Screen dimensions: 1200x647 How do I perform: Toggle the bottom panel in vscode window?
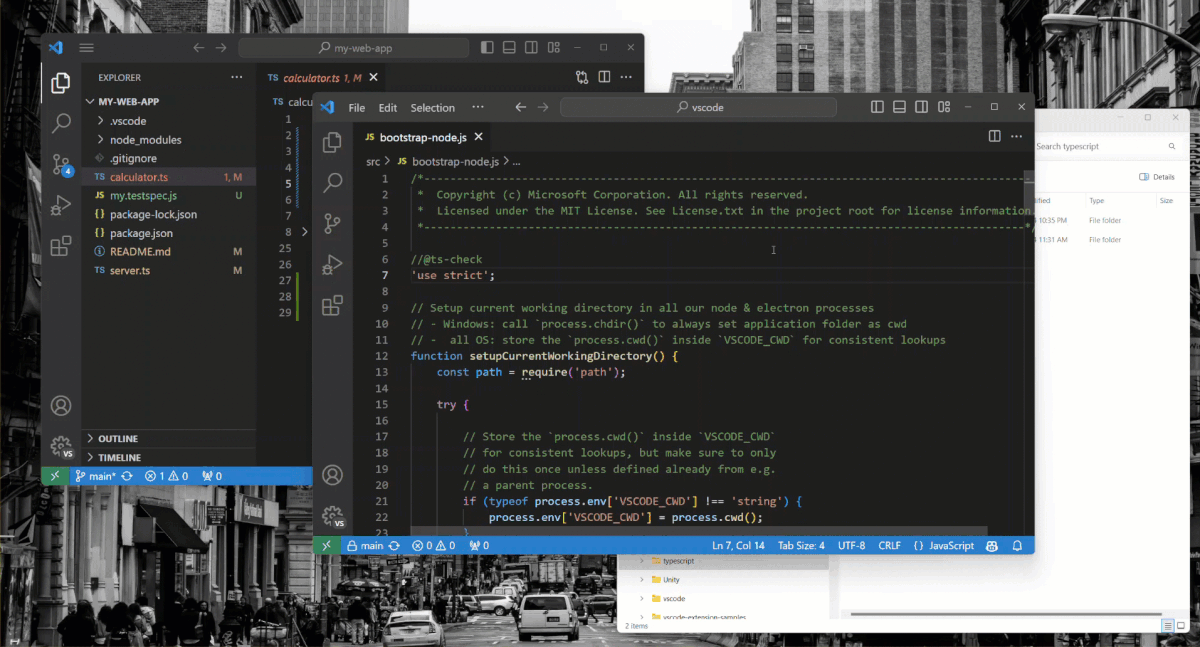point(898,107)
